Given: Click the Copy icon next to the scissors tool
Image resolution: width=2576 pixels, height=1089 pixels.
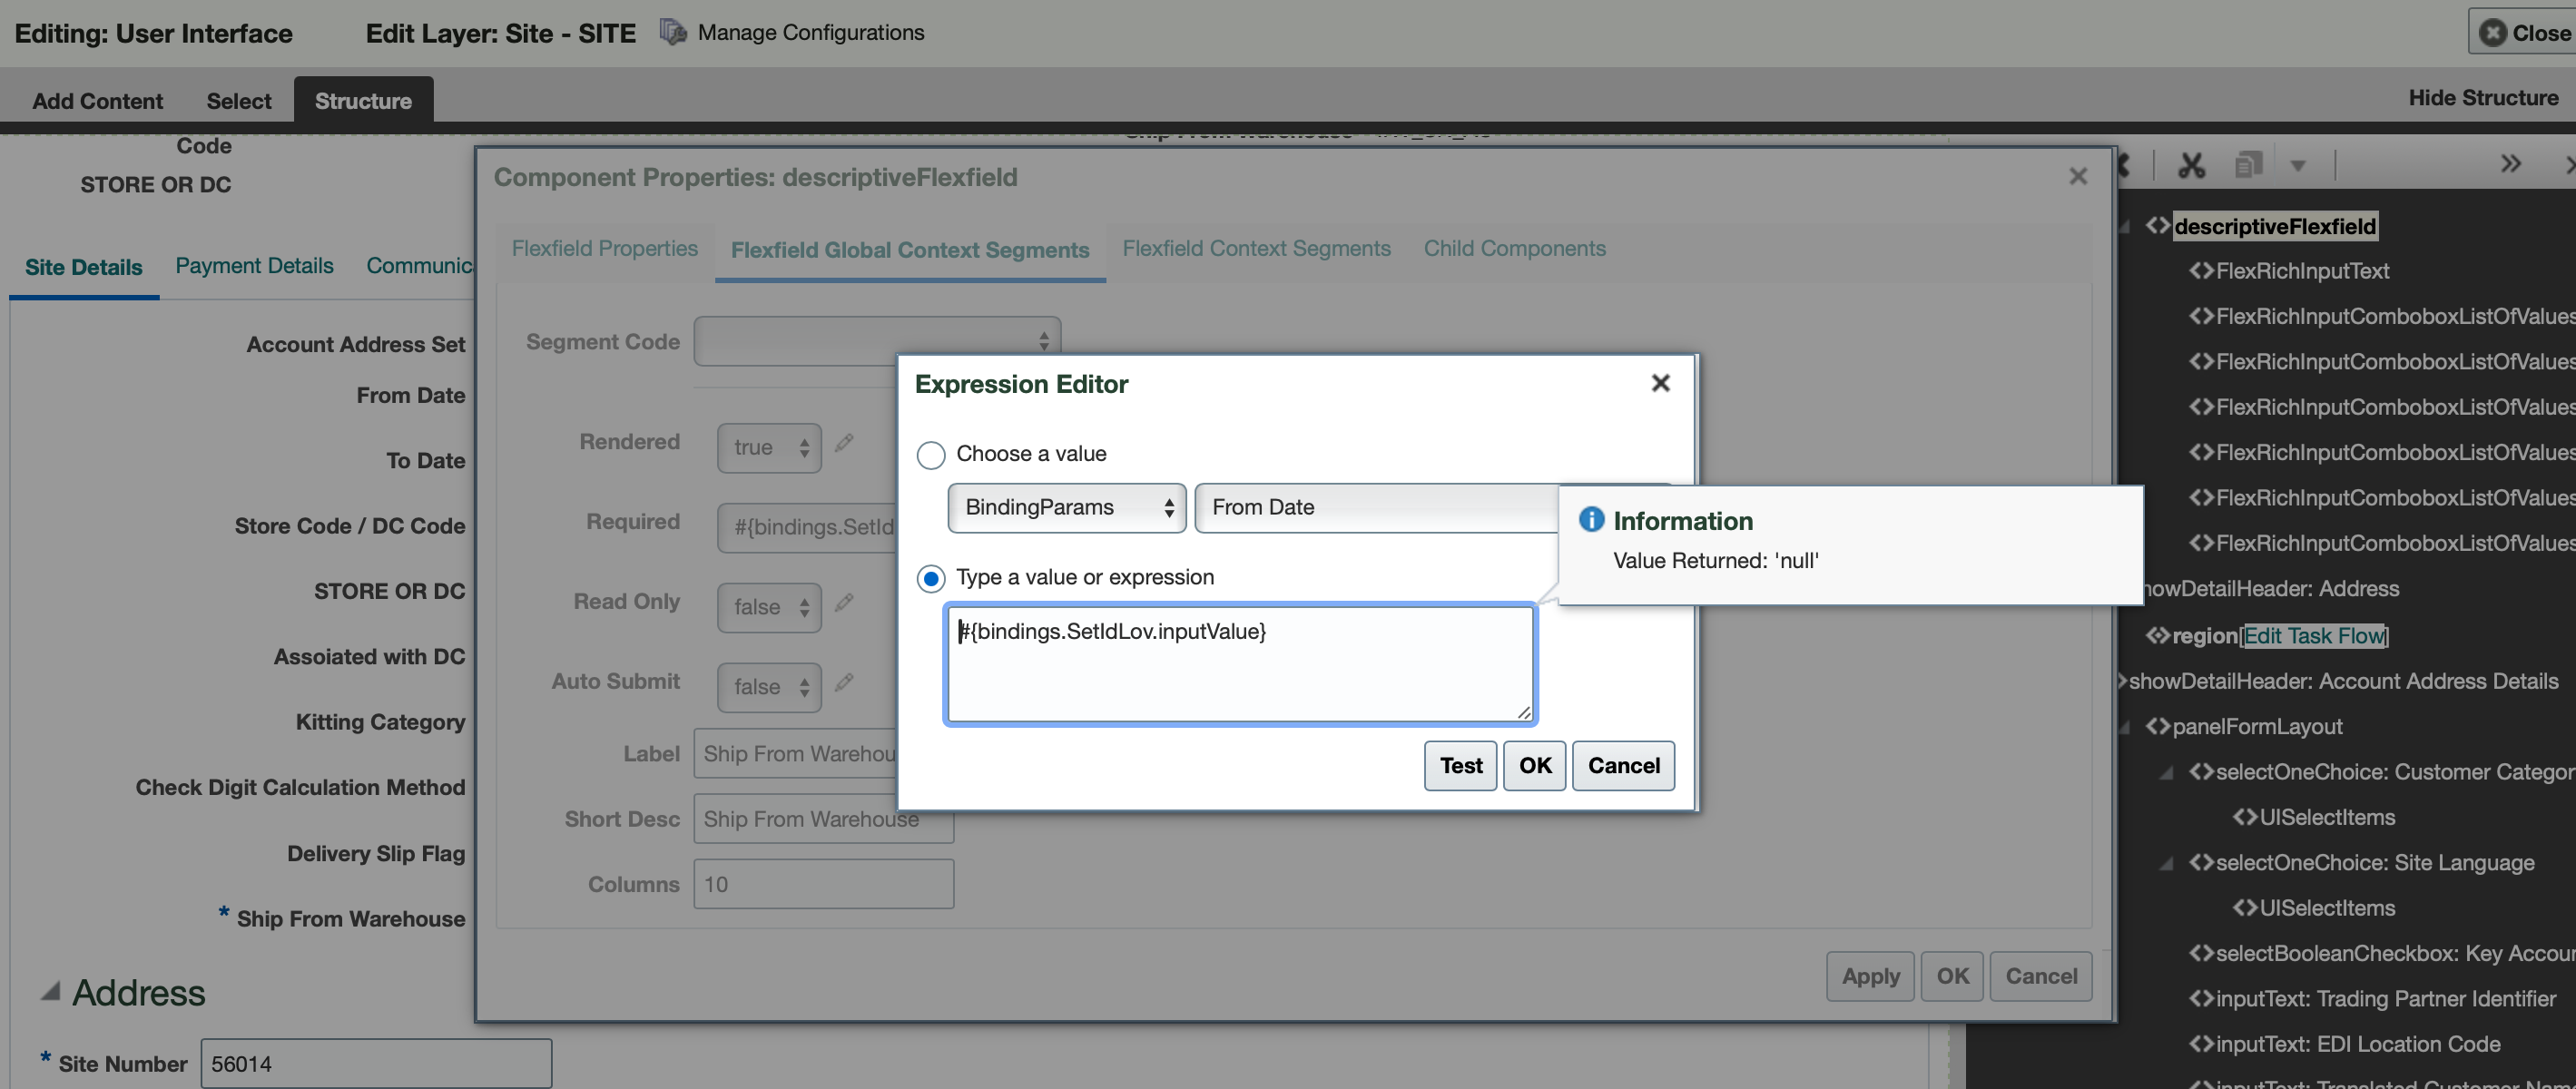Looking at the screenshot, I should tap(2249, 163).
